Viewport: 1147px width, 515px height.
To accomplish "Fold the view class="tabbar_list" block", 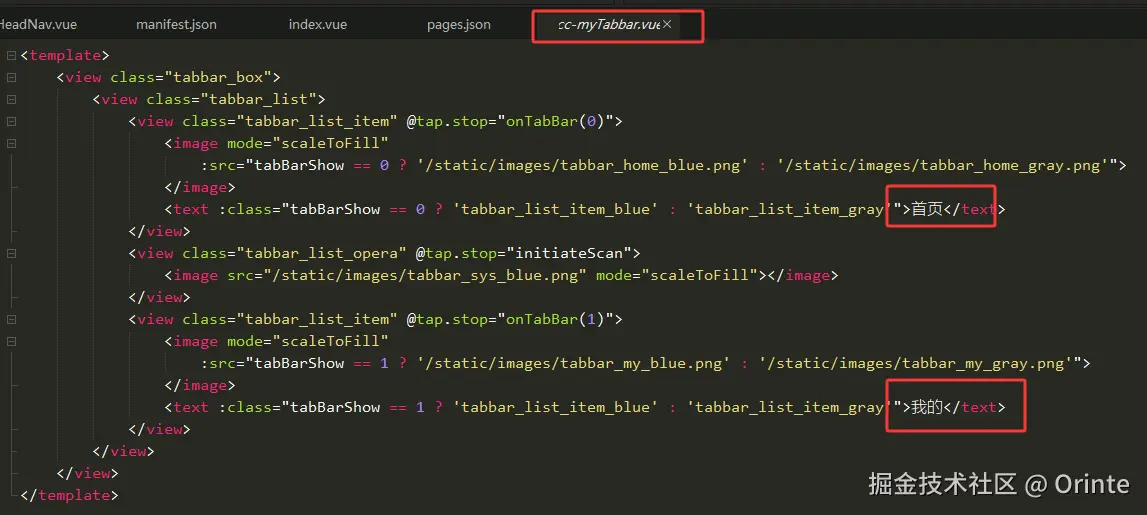I will click(11, 99).
